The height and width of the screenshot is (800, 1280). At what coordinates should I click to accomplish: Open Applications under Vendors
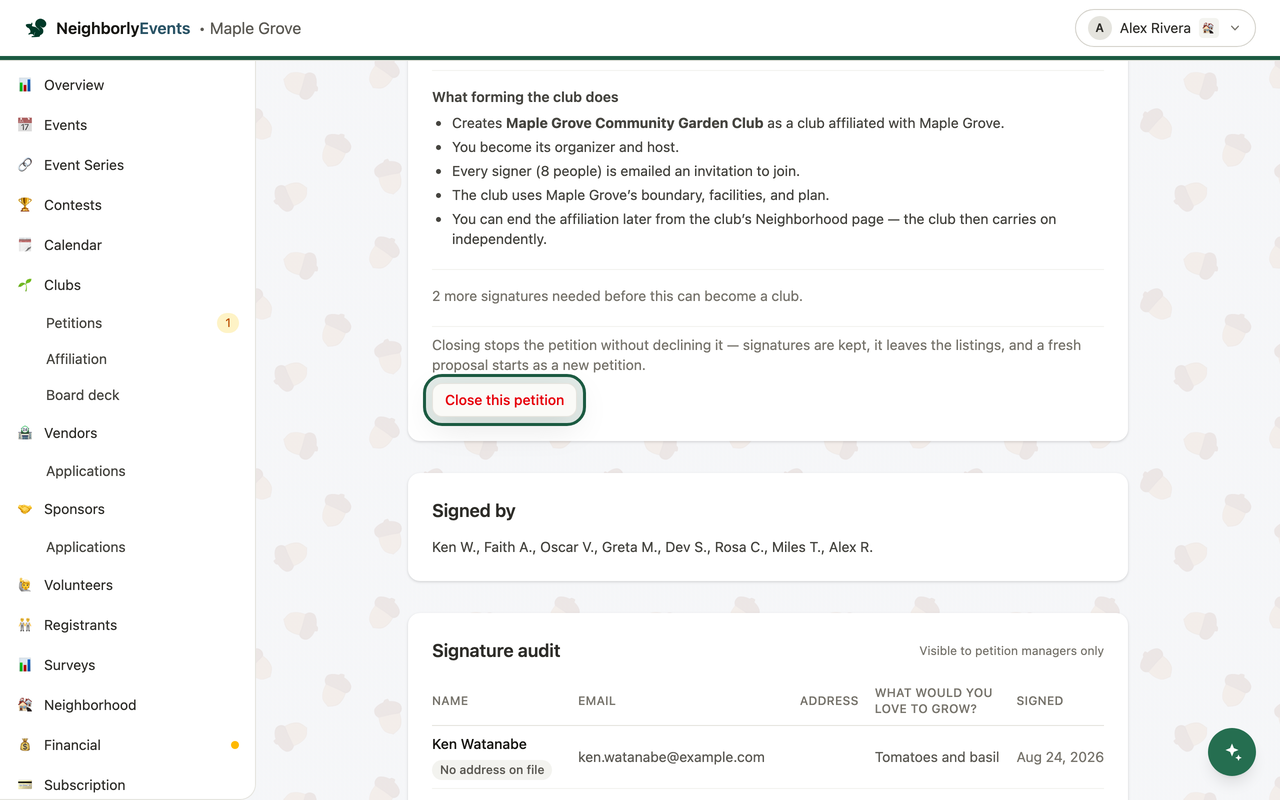(x=86, y=471)
